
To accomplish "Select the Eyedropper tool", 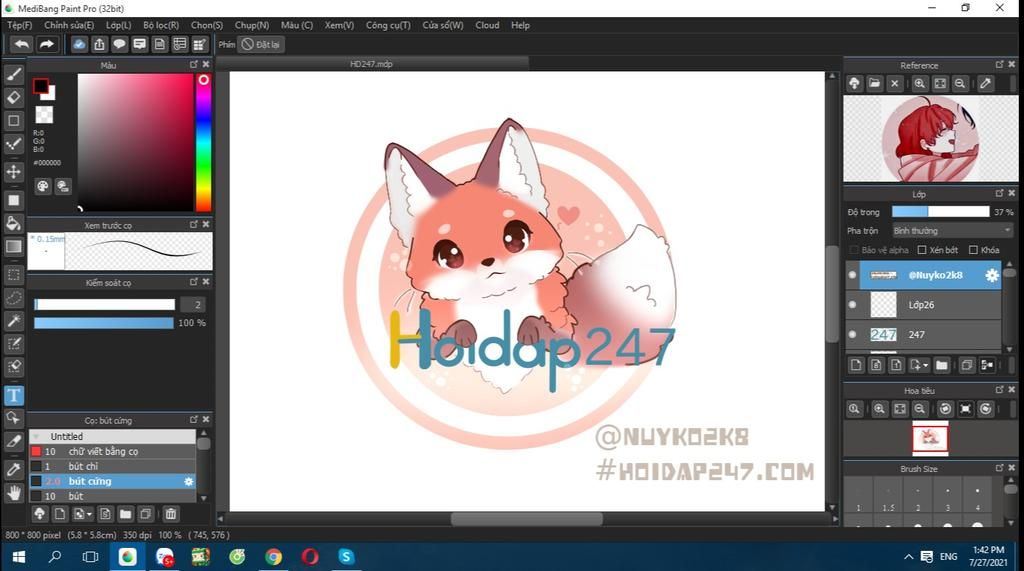I will 14,469.
